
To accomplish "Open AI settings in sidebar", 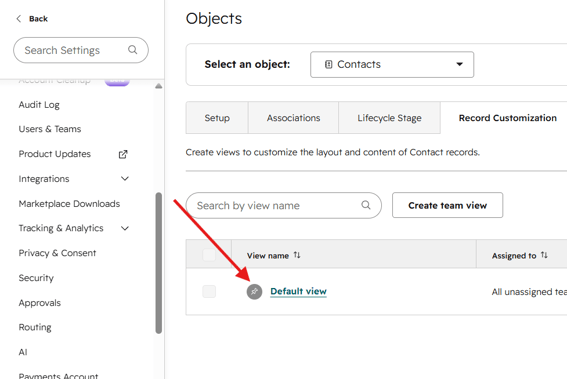I will pos(23,352).
